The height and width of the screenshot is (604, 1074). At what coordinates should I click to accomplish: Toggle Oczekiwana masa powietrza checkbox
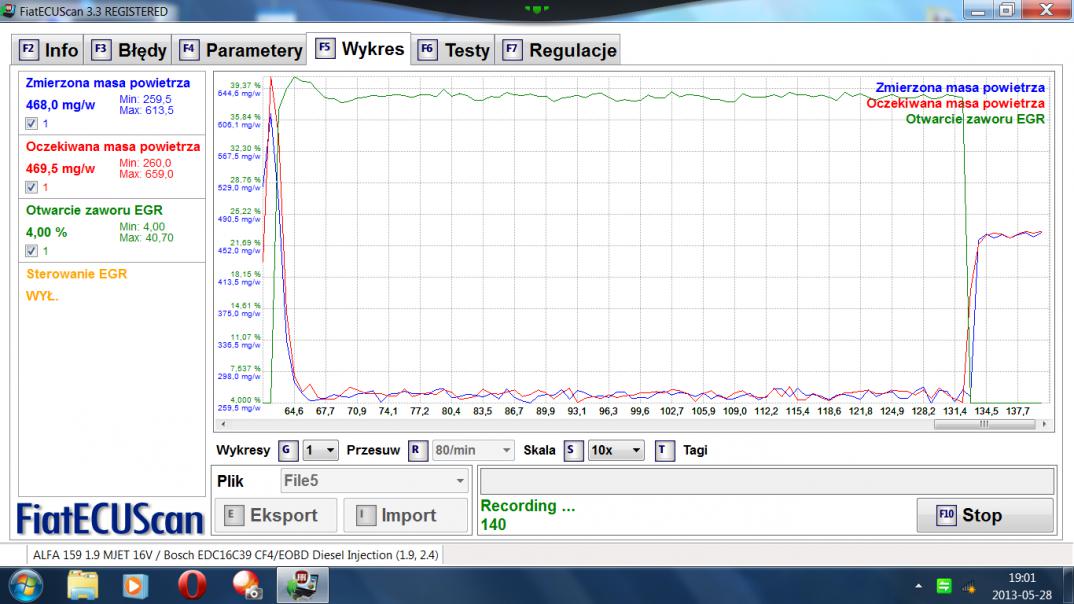point(32,187)
